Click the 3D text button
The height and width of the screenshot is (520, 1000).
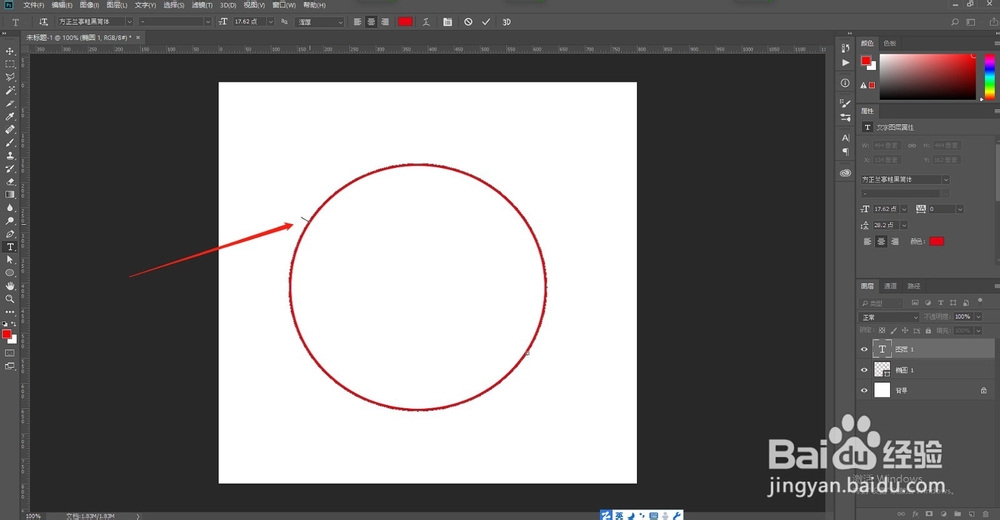(x=506, y=22)
